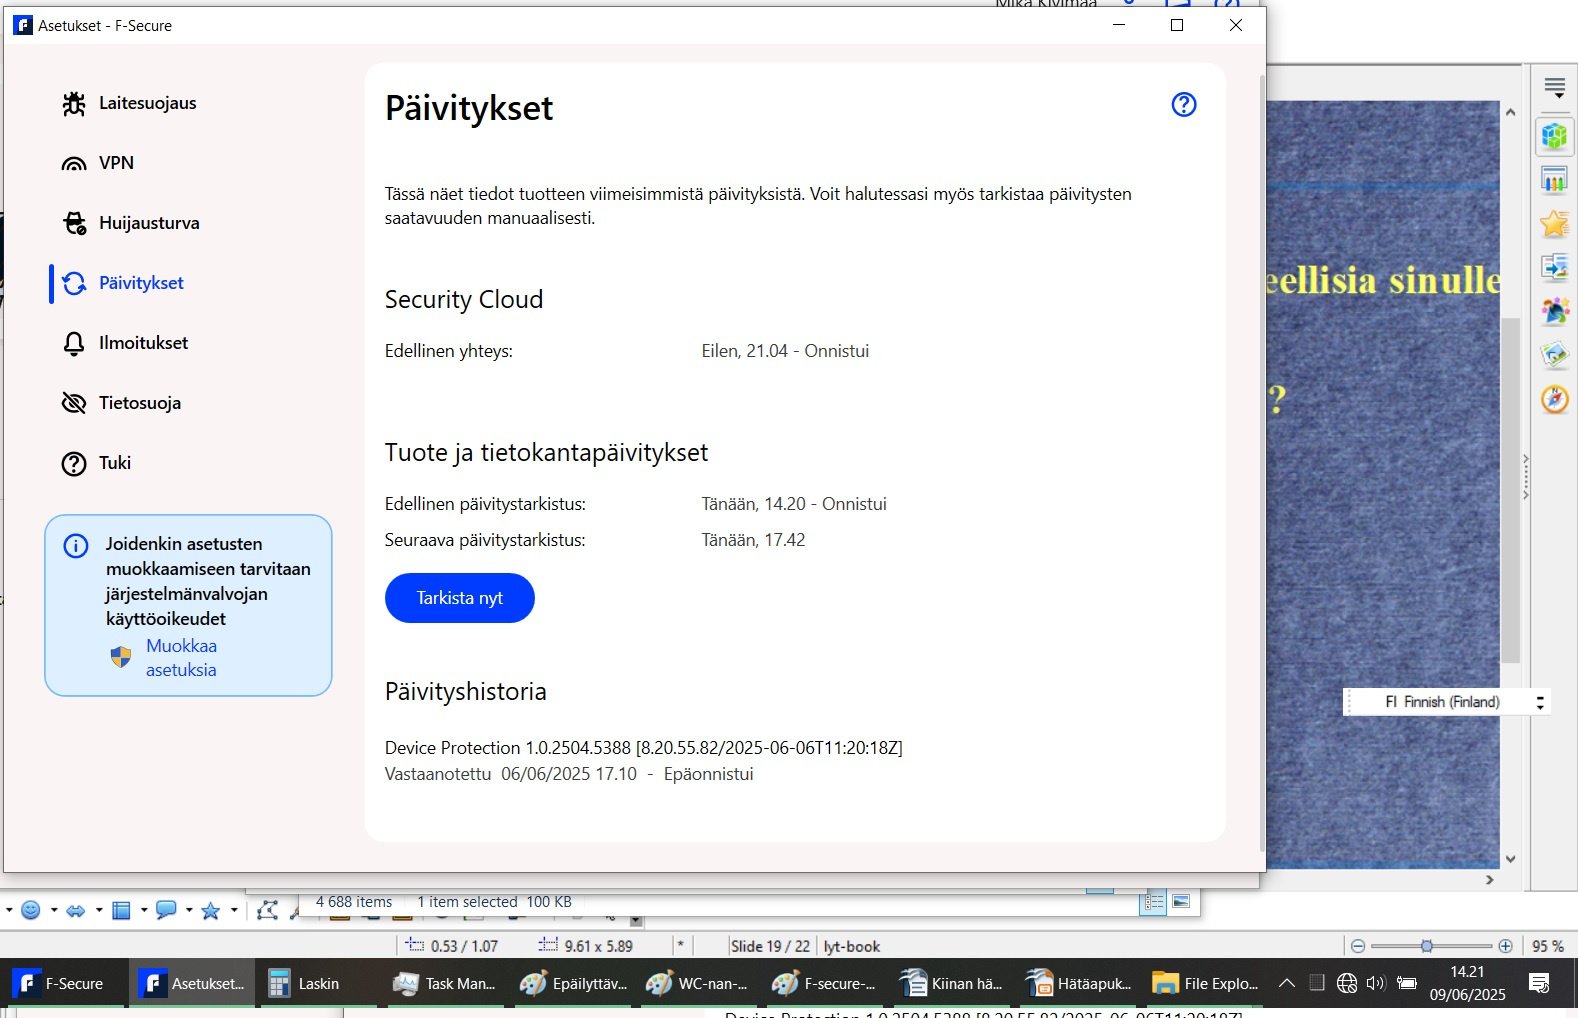Expand block arrows dropdown arrow

(x=98, y=910)
